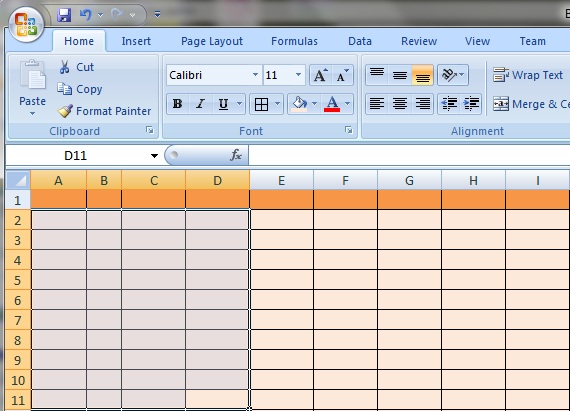The height and width of the screenshot is (411, 570).
Task: Toggle Bottom Align button
Action: [x=422, y=75]
